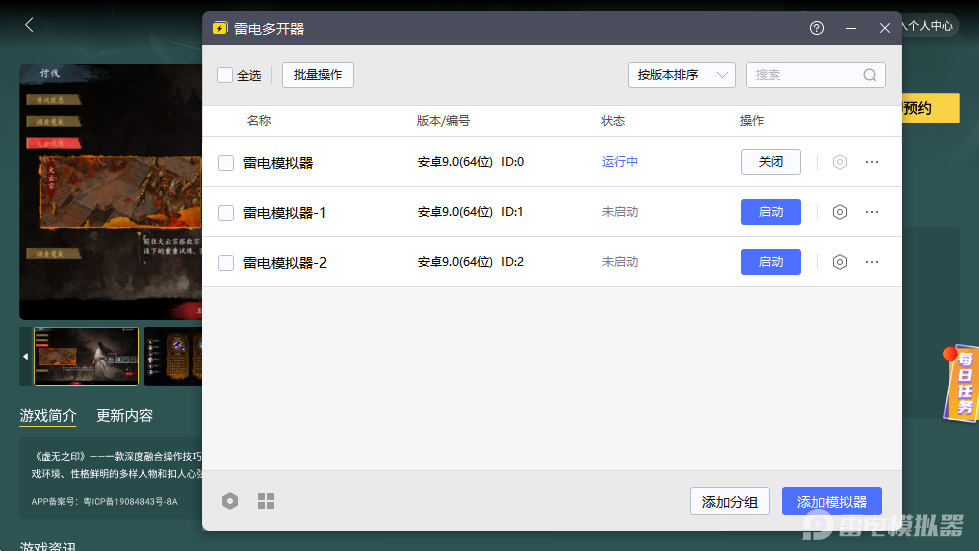Switch to 更新内容 tab
Image resolution: width=979 pixels, height=551 pixels.
point(124,416)
